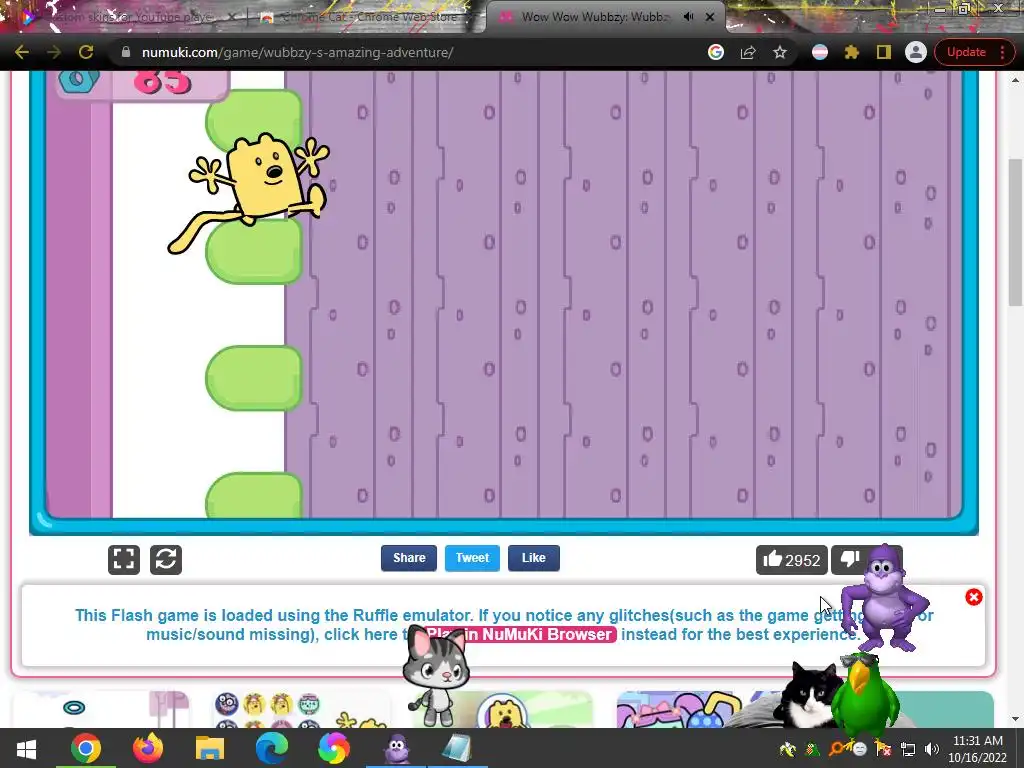Dismiss the Ruffle emulator notice
This screenshot has width=1024, height=768.
tap(974, 597)
